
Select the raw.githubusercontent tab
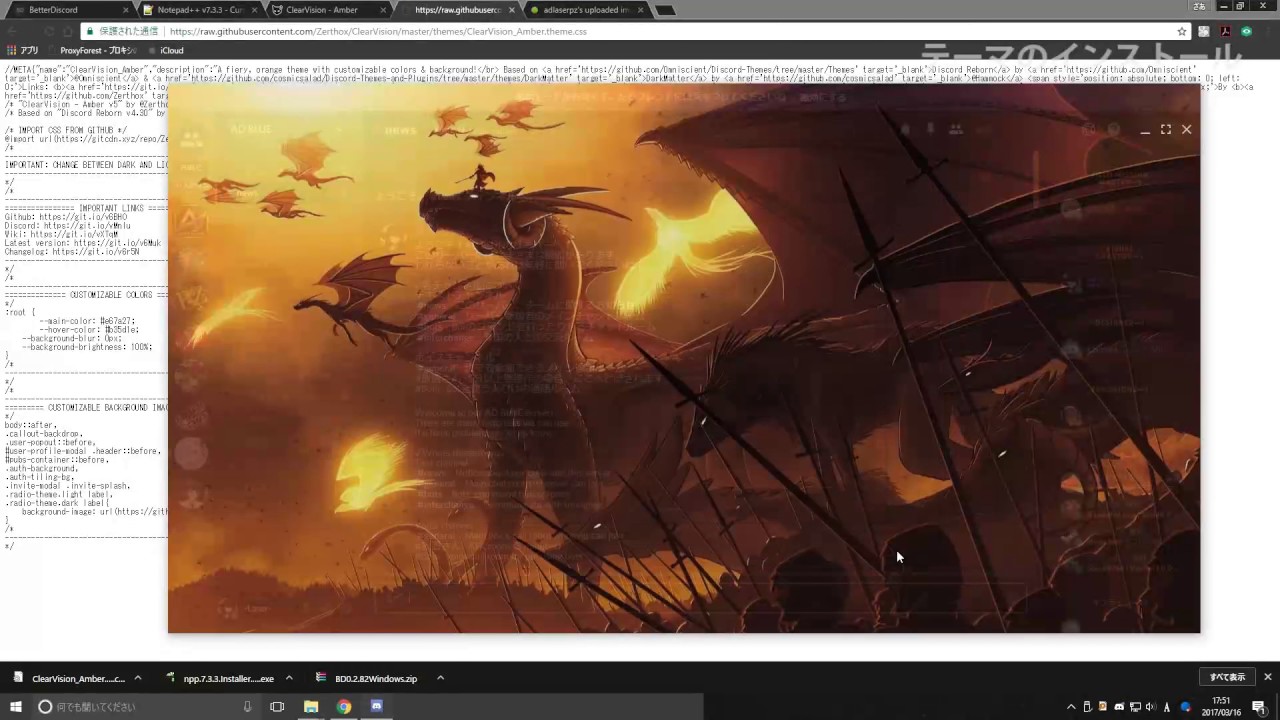[x=459, y=10]
